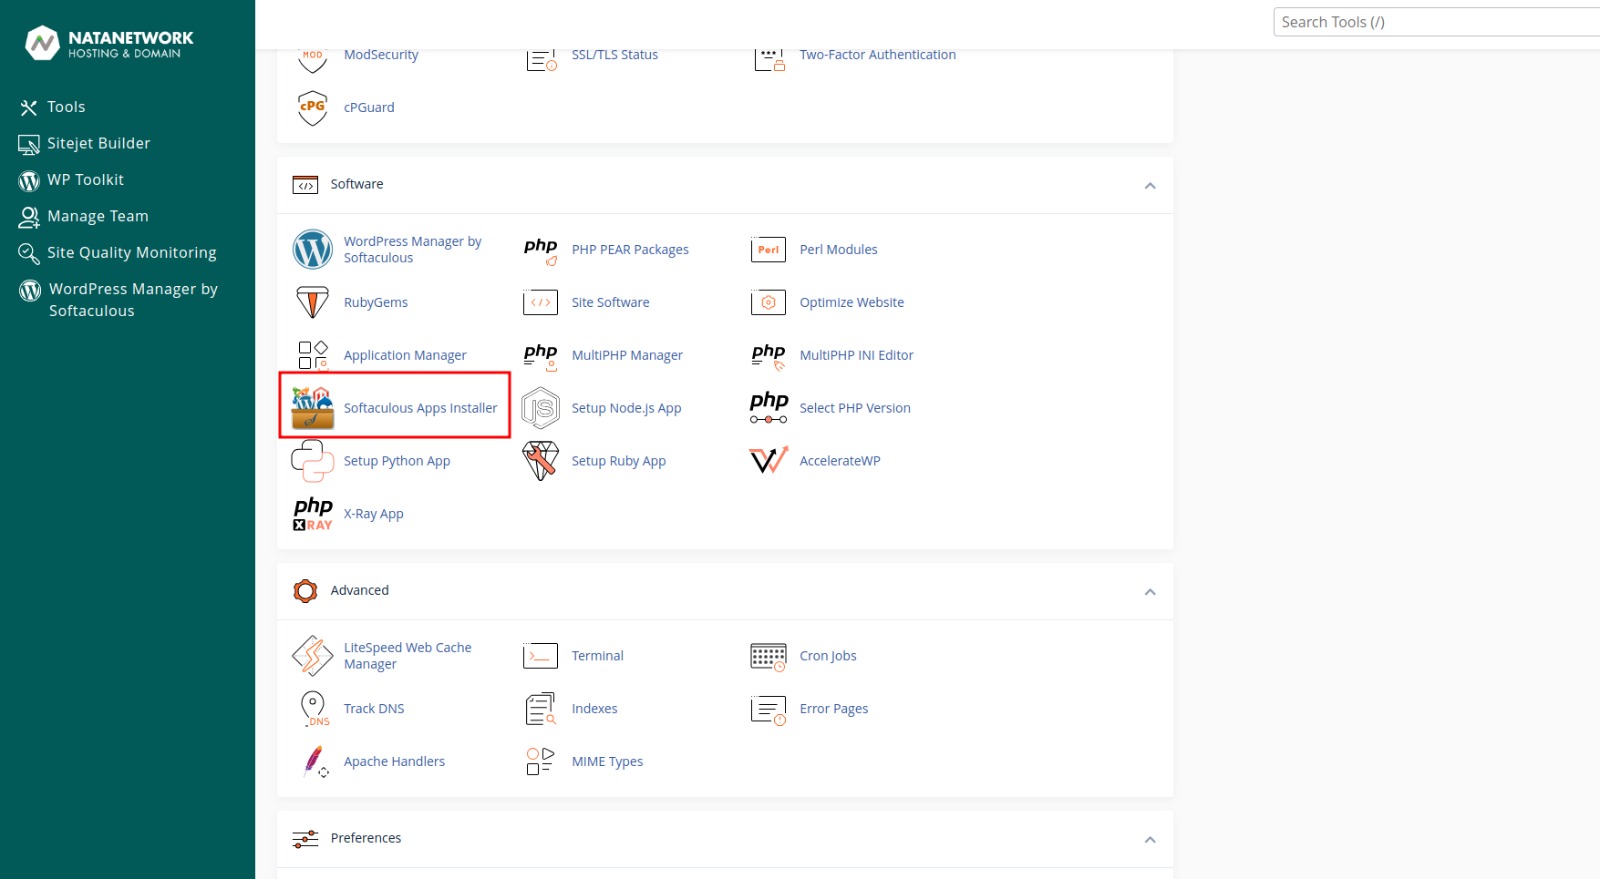Open the Error Pages link
The image size is (1600, 879).
834,709
